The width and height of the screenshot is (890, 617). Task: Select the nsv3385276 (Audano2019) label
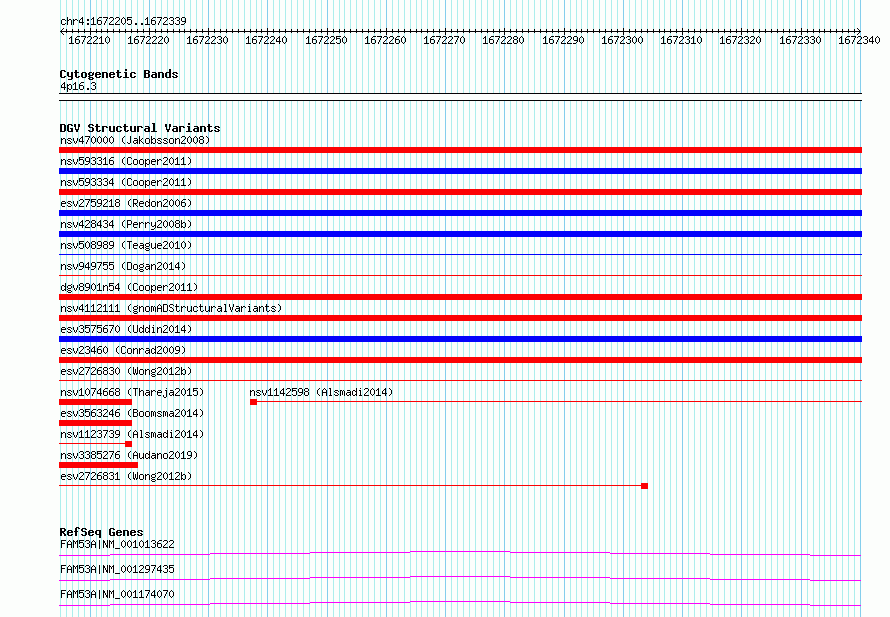[x=129, y=455]
